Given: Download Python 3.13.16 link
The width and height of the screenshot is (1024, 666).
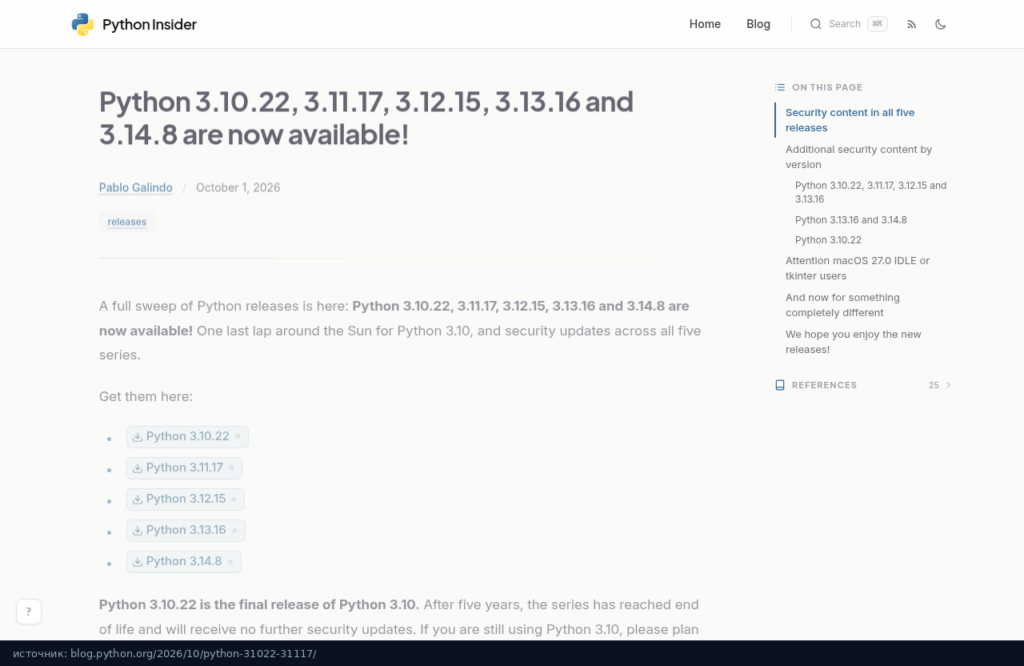Looking at the screenshot, I should [x=185, y=530].
